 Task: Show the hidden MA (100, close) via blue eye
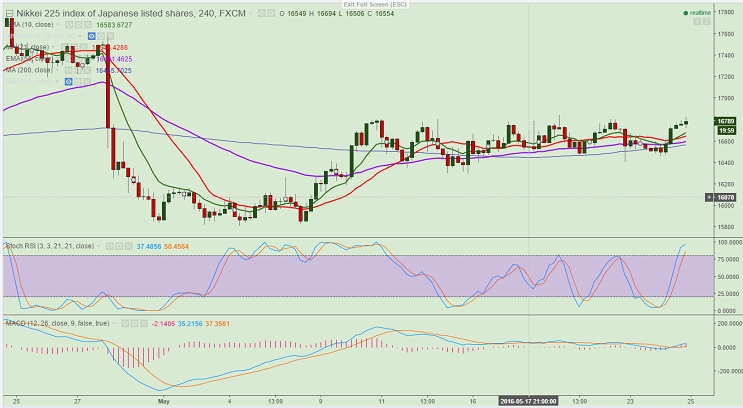click(69, 82)
